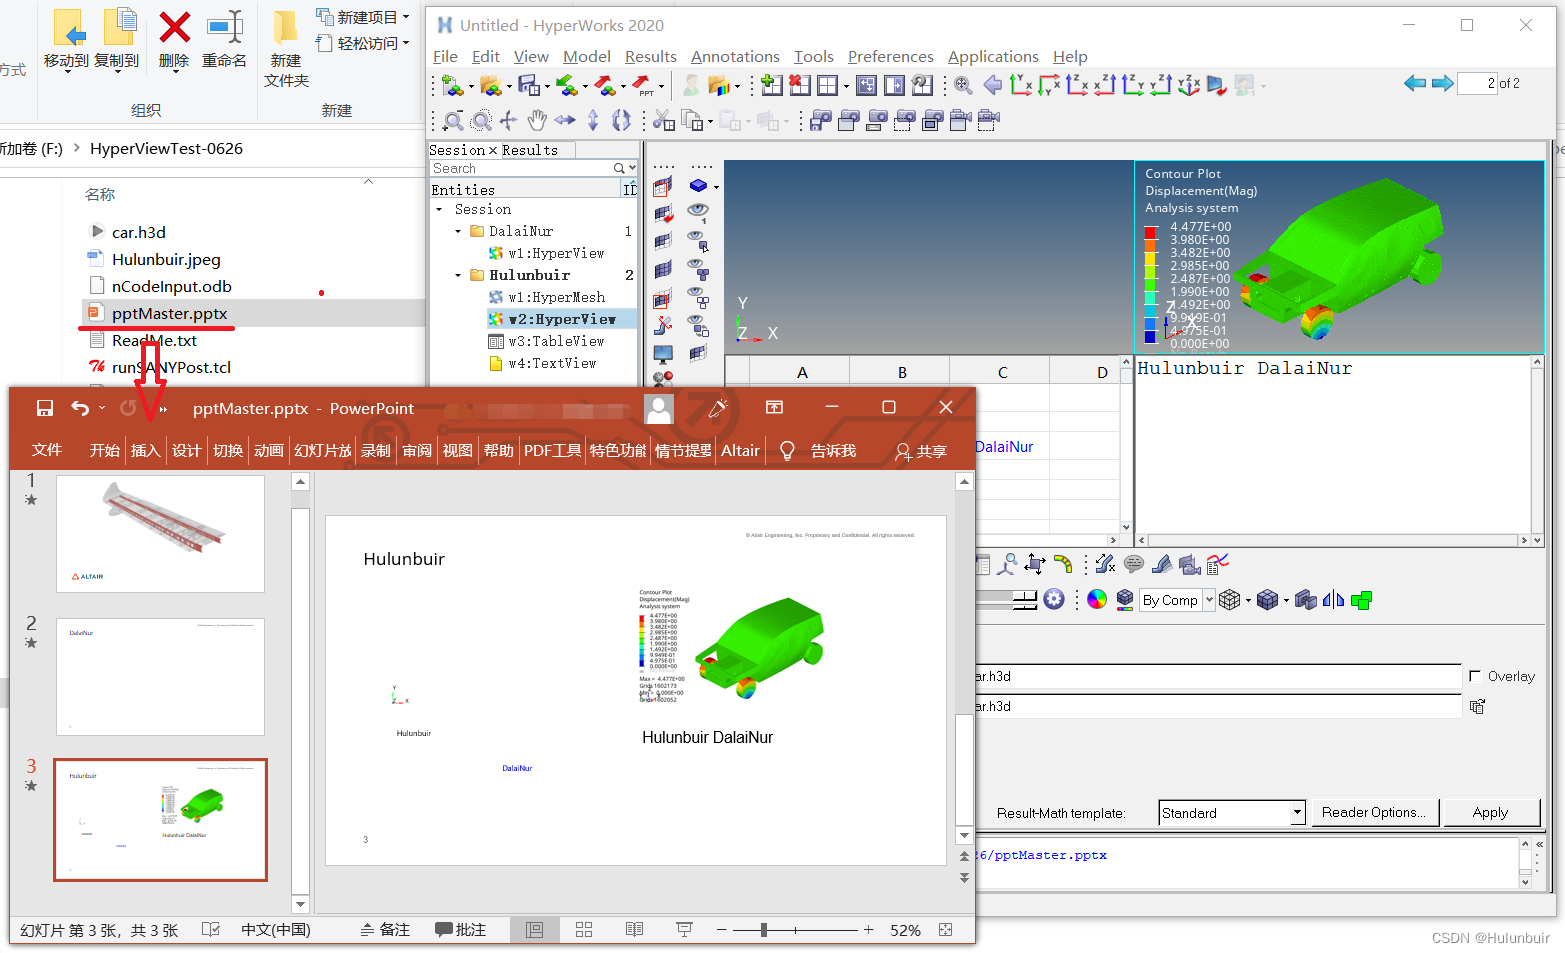Click the Copy Window icon
Image resolution: width=1565 pixels, height=953 pixels.
[692, 121]
